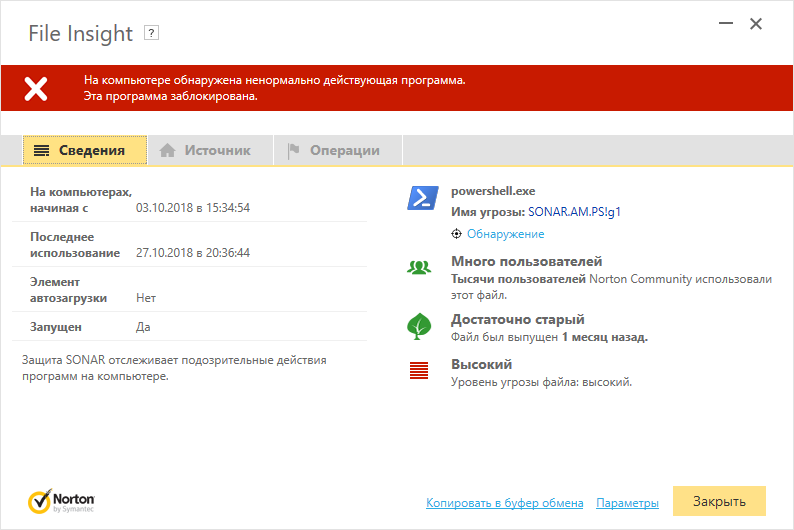The height and width of the screenshot is (530, 794).
Task: Click the red bars threat level icon
Action: (419, 371)
